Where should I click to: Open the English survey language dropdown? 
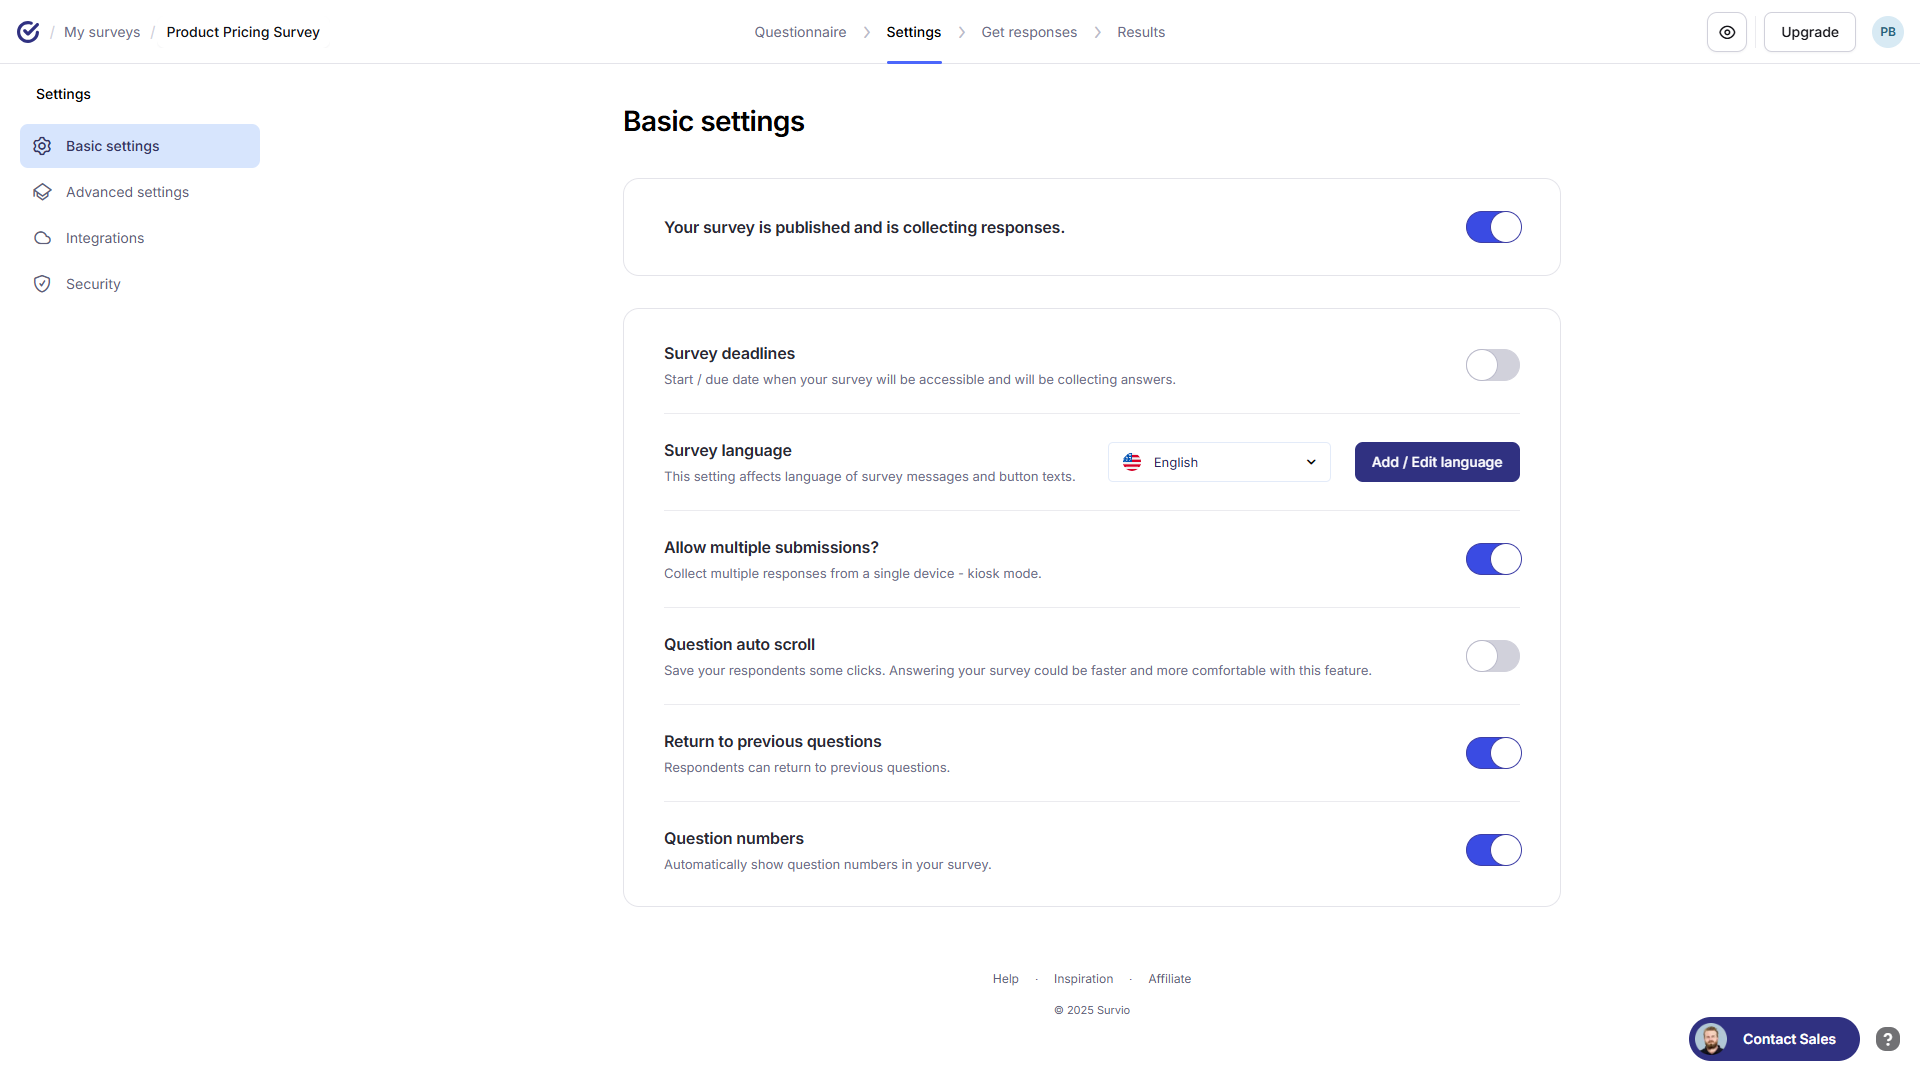coord(1218,462)
